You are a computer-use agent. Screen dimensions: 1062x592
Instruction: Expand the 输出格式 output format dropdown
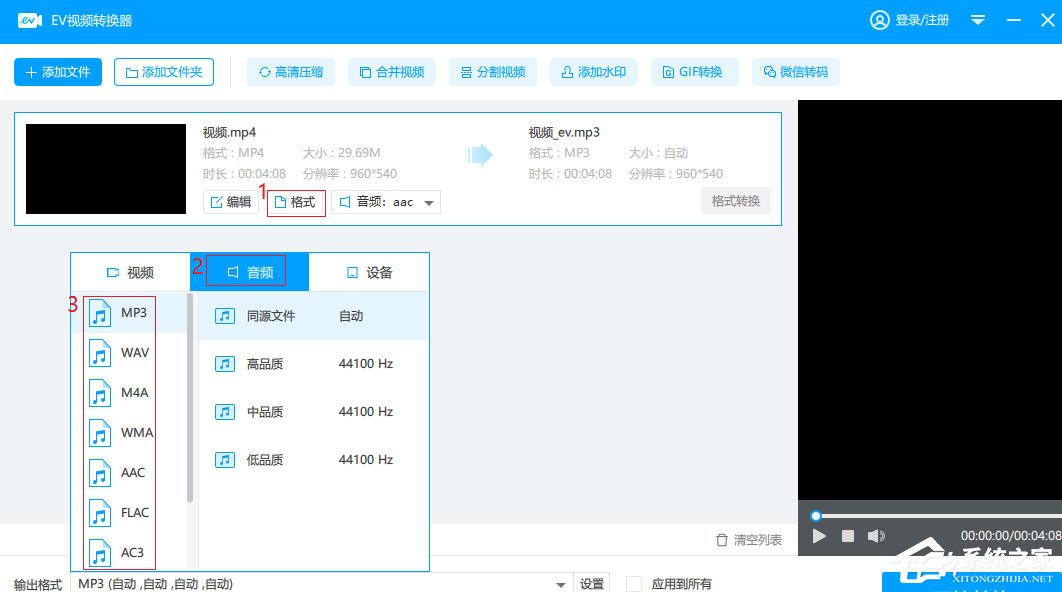pyautogui.click(x=560, y=583)
